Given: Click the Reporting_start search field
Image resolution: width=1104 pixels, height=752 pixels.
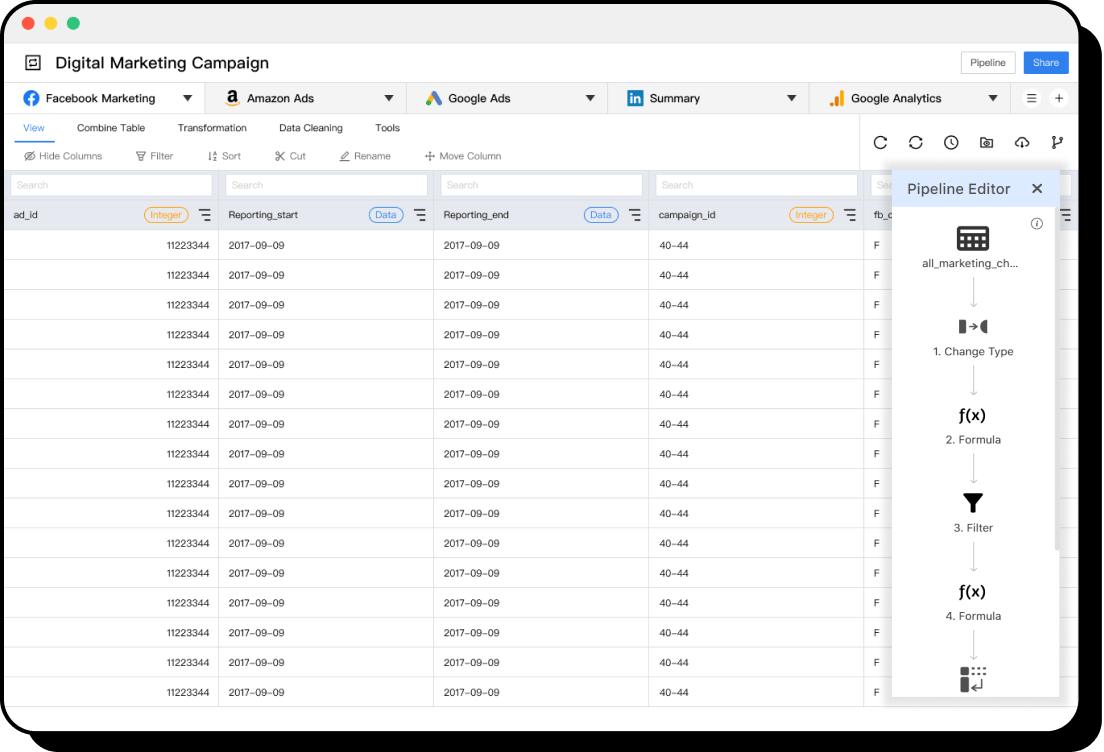Looking at the screenshot, I should [326, 185].
